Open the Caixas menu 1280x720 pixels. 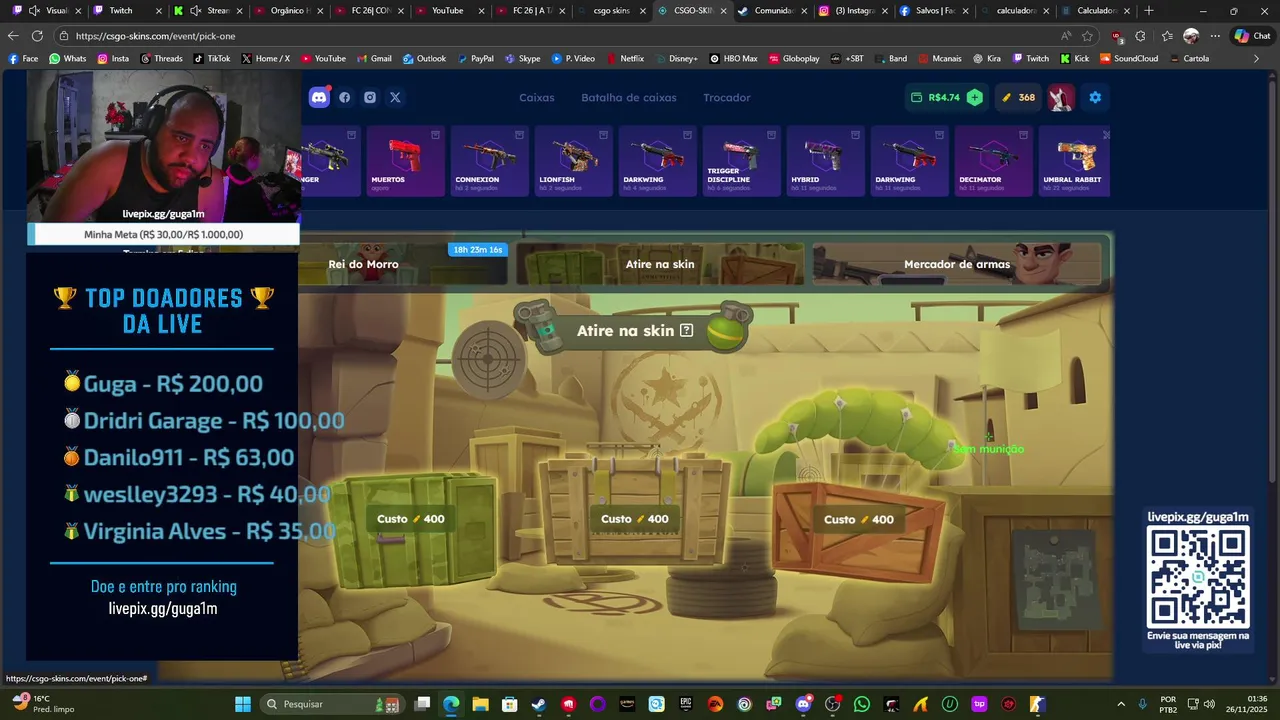point(537,97)
